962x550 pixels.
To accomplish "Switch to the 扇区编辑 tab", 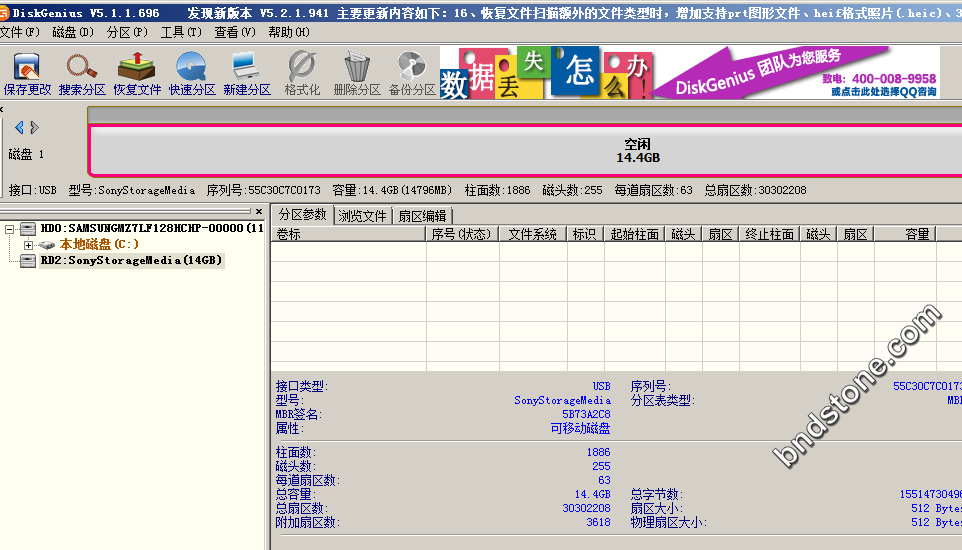I will (x=421, y=215).
